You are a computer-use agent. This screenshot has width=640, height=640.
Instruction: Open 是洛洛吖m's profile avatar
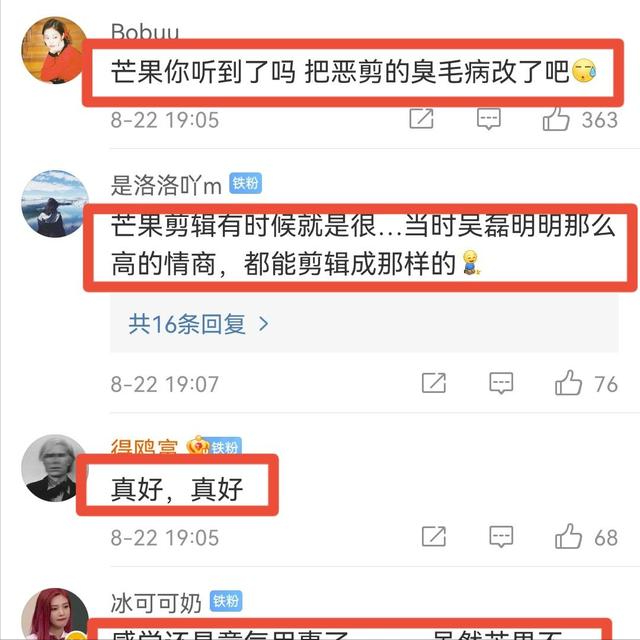point(54,204)
